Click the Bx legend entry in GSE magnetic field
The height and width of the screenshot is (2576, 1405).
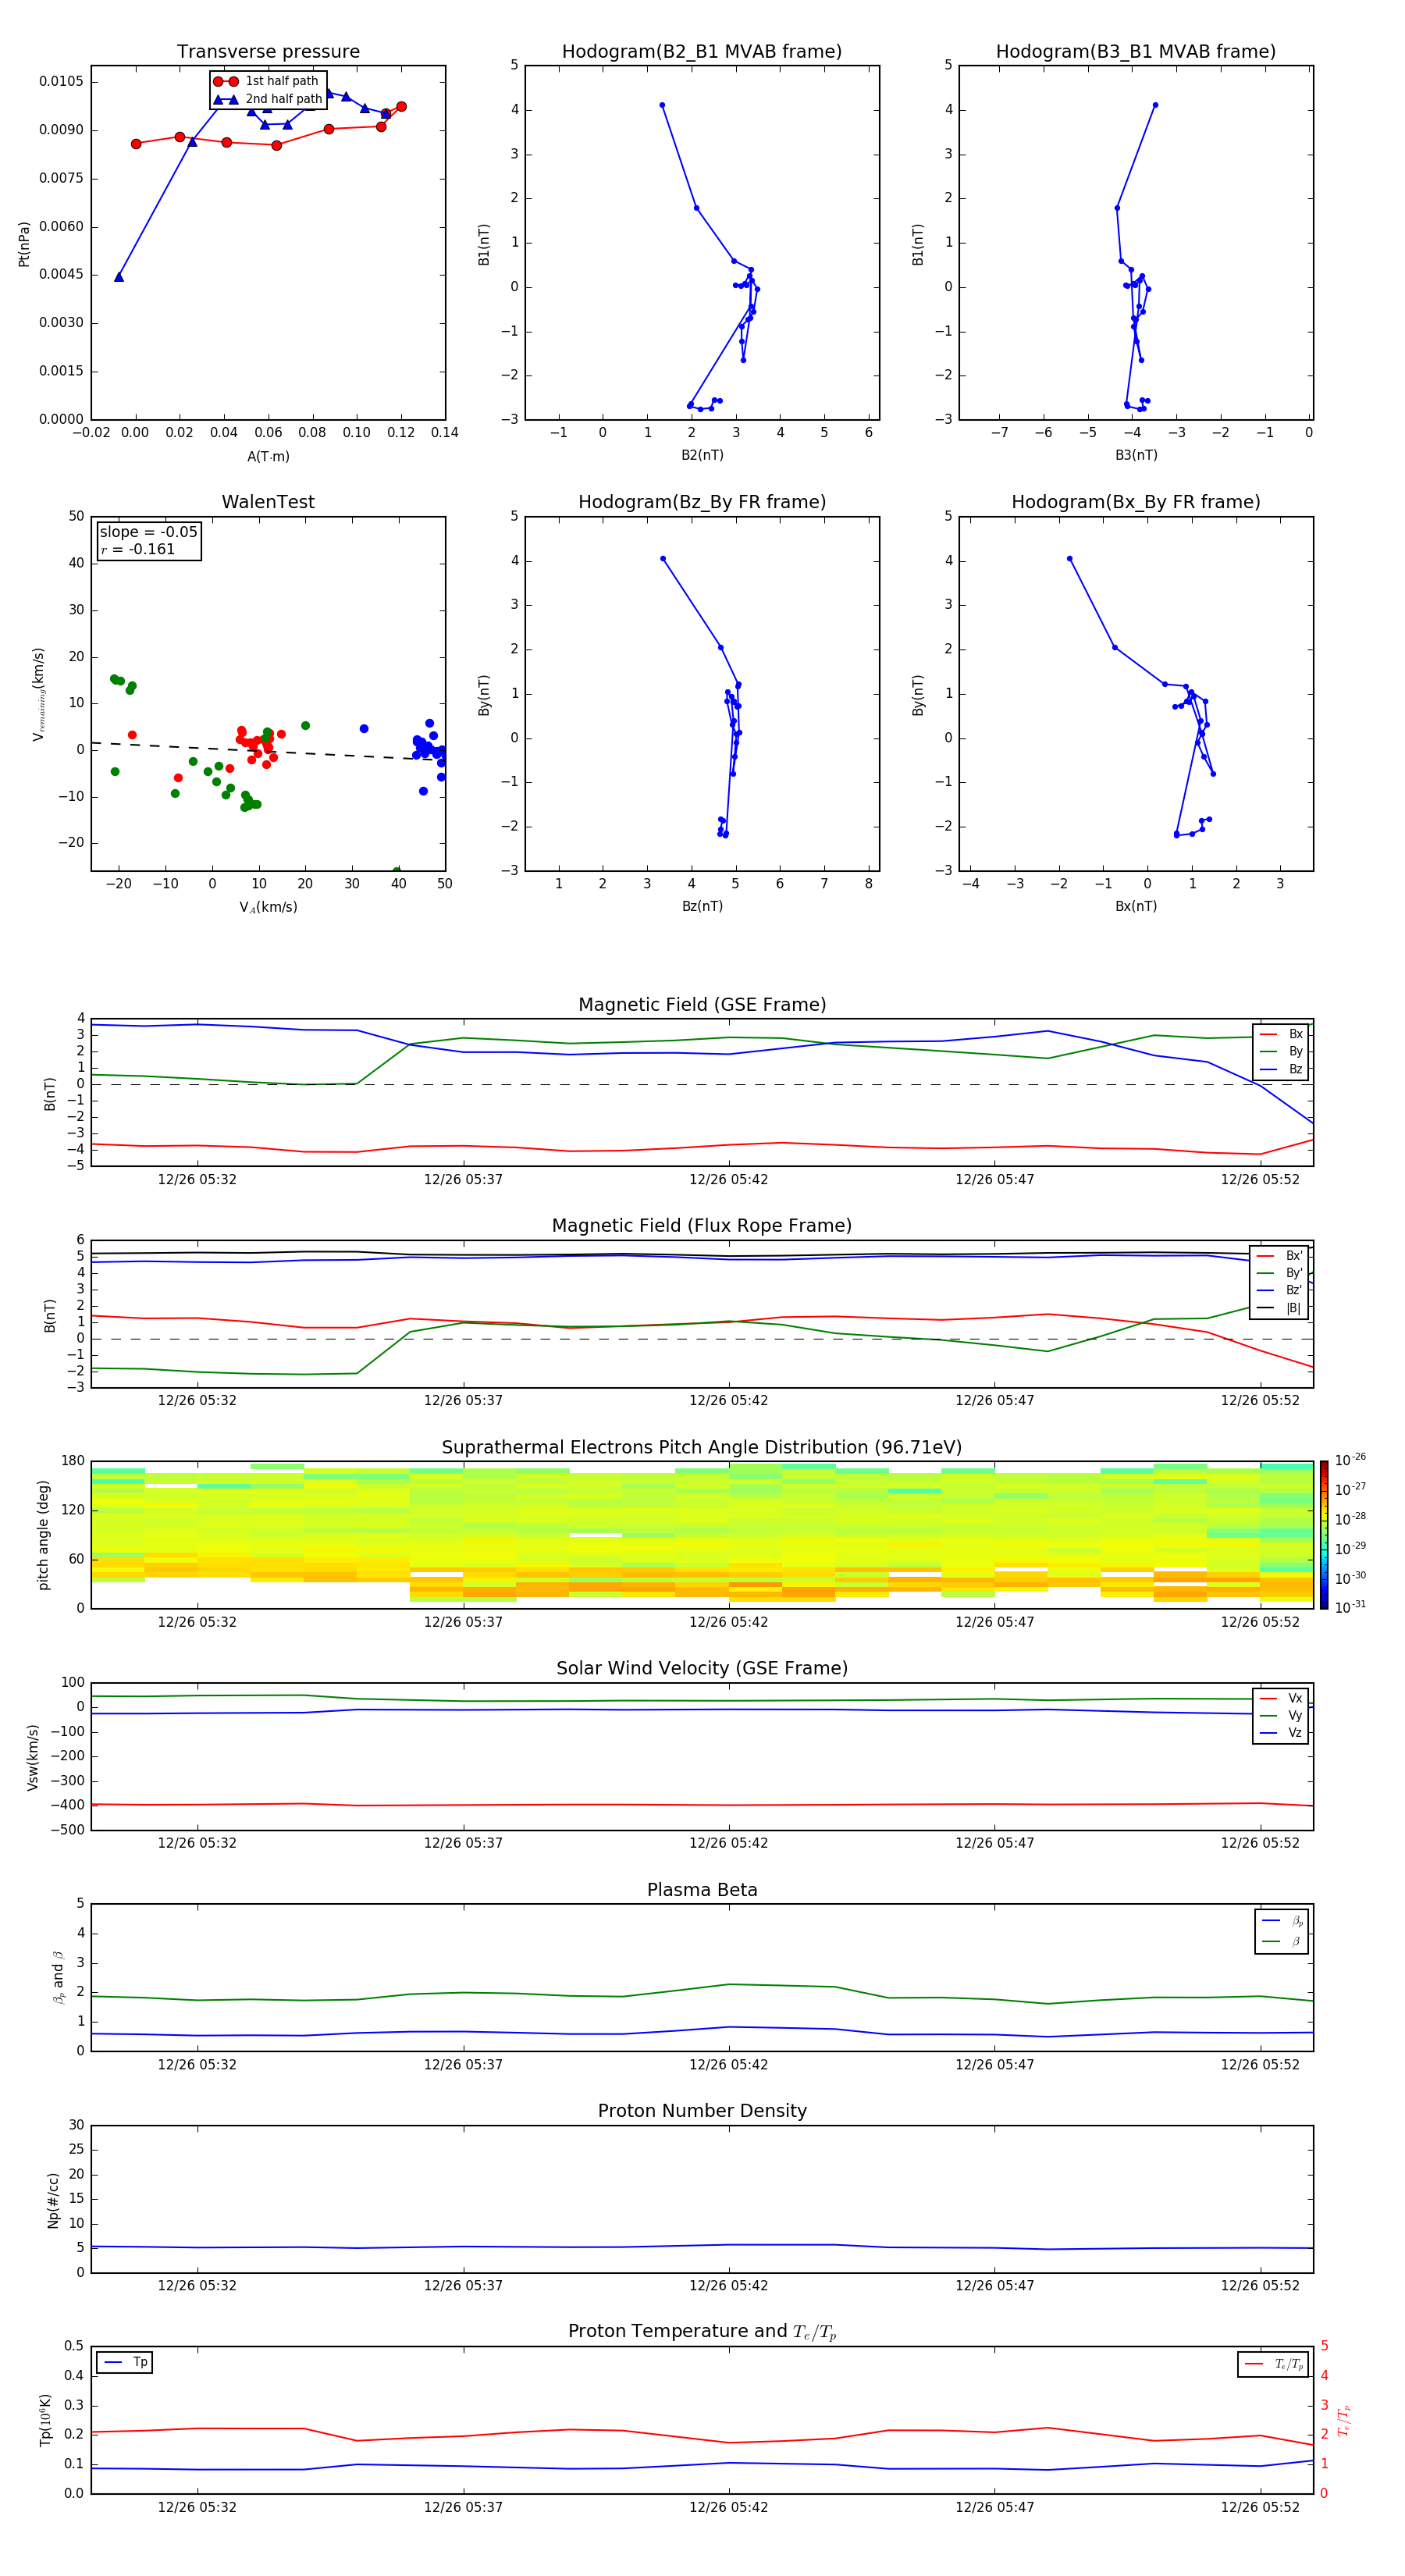point(1280,1034)
